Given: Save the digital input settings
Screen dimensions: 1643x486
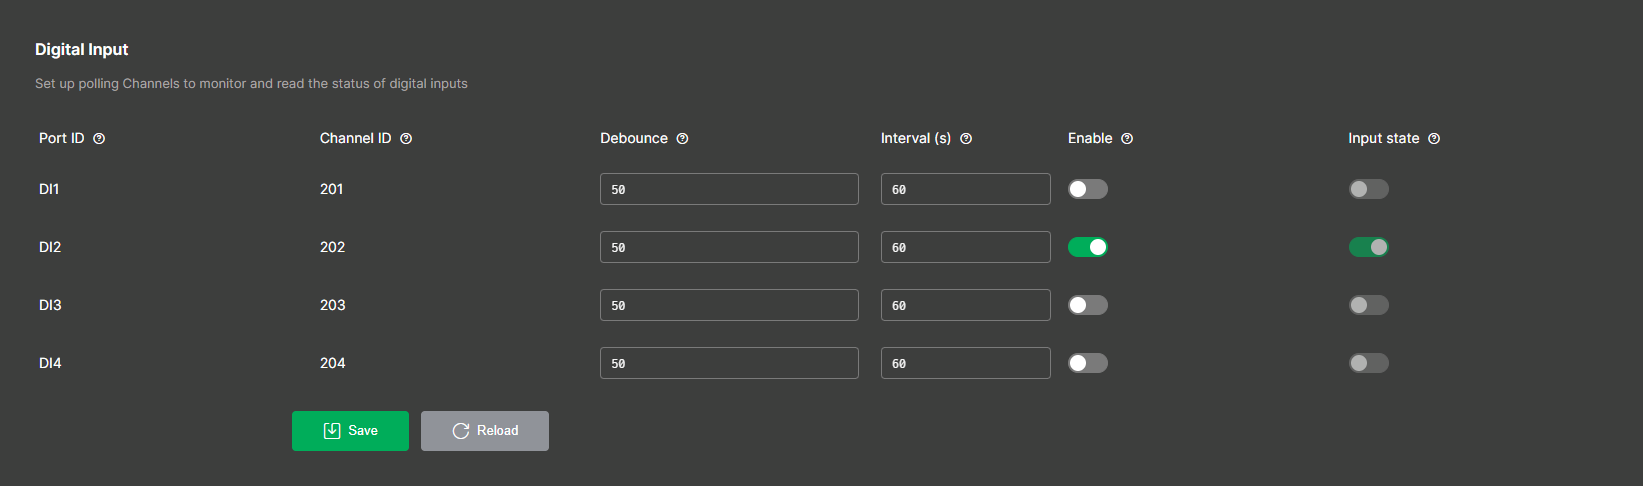Looking at the screenshot, I should (x=350, y=431).
